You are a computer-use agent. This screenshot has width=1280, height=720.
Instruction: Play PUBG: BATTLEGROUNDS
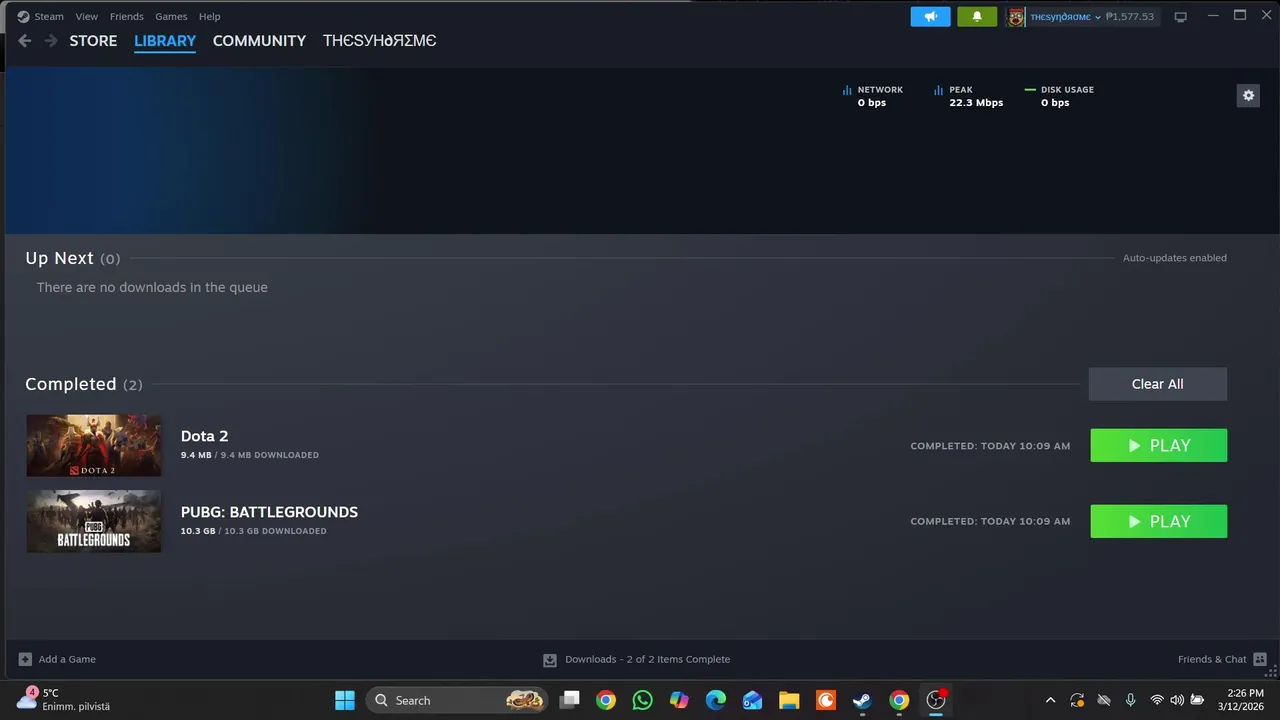[x=1158, y=521]
